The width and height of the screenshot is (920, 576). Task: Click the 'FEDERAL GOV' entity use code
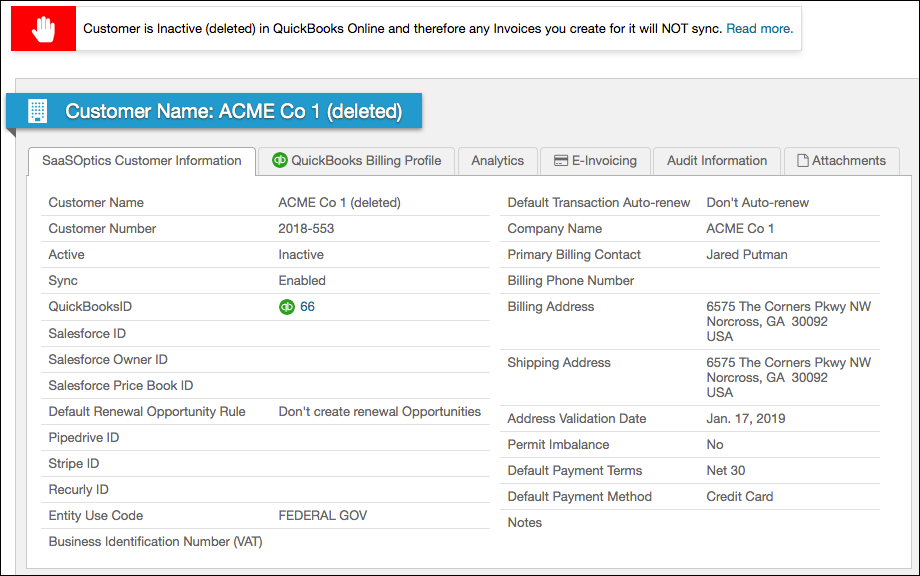[x=323, y=516]
